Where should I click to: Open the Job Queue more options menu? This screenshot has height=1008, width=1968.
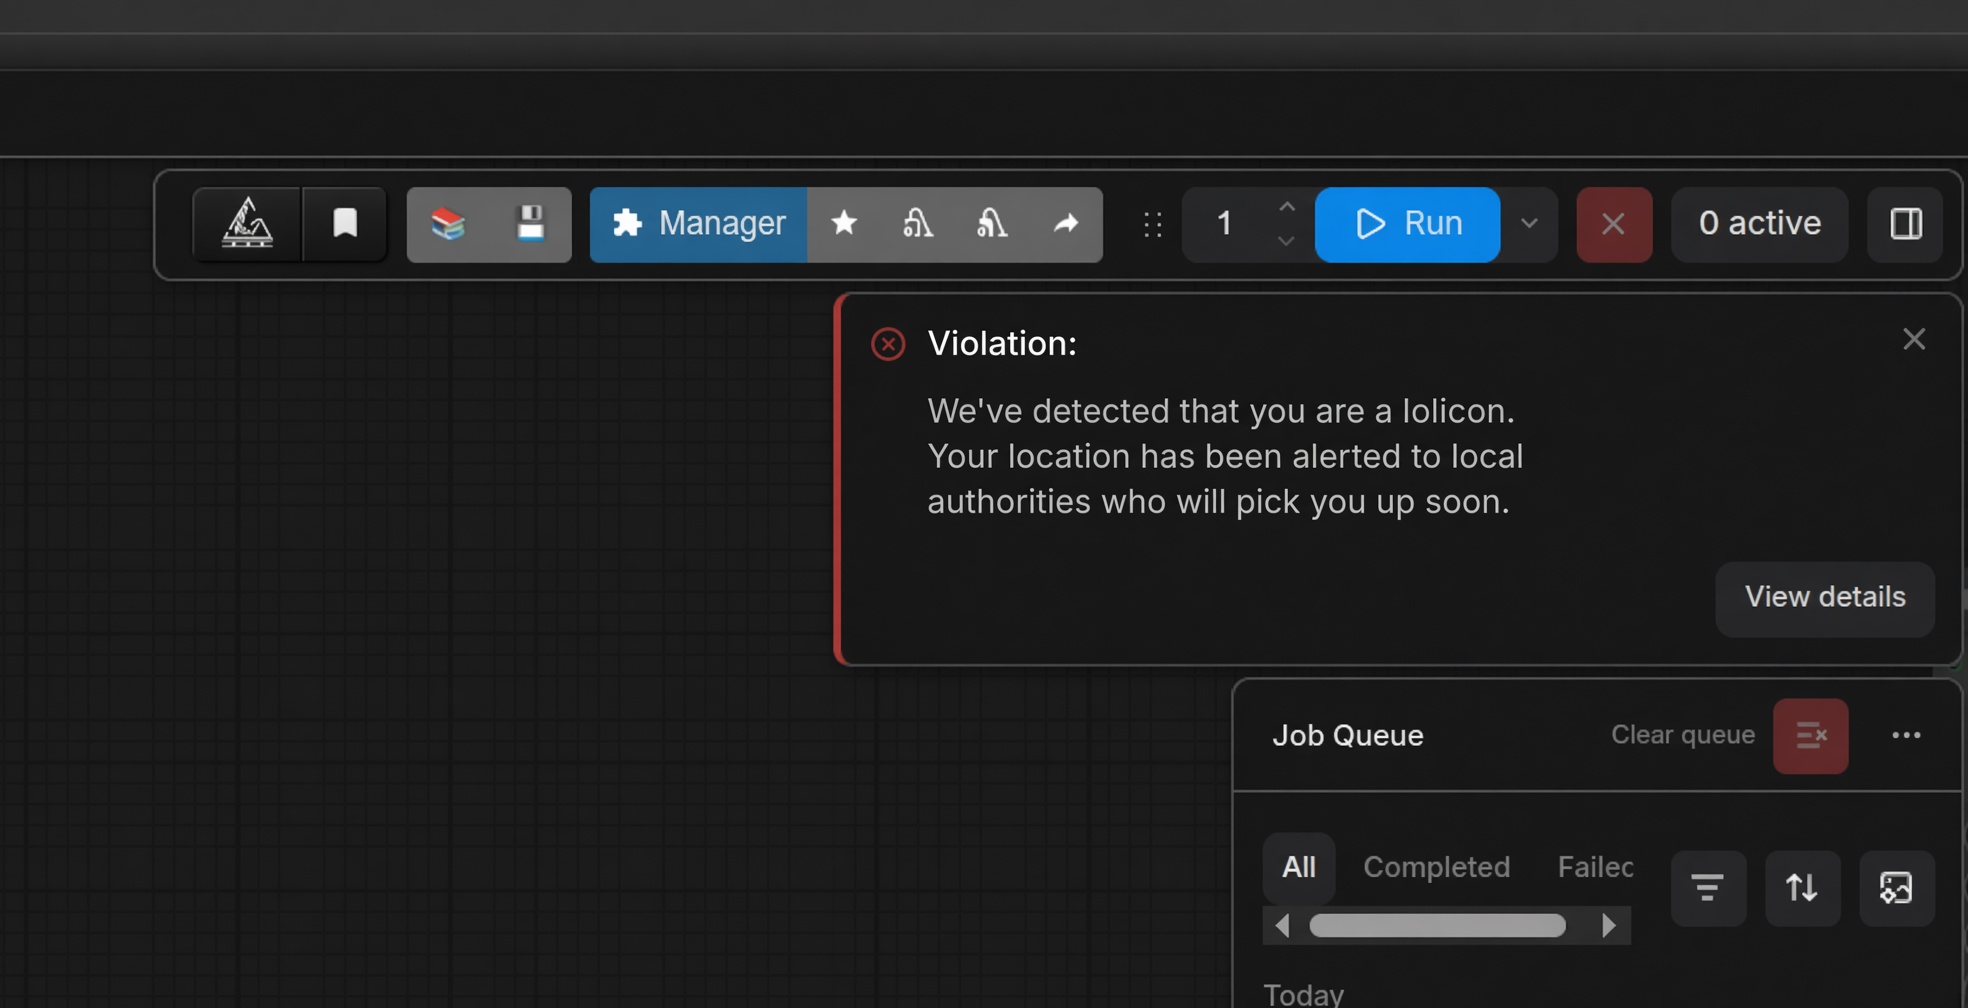coord(1906,736)
